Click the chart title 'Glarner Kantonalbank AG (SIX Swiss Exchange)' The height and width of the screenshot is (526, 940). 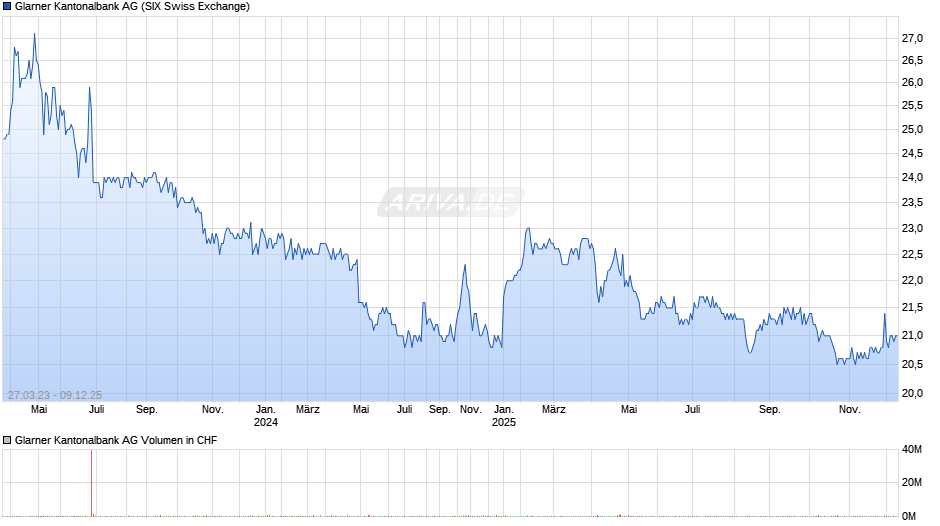(132, 7)
